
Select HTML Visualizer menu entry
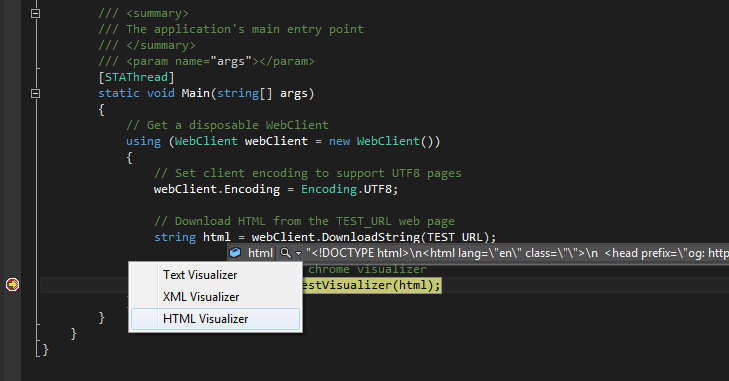click(x=215, y=319)
